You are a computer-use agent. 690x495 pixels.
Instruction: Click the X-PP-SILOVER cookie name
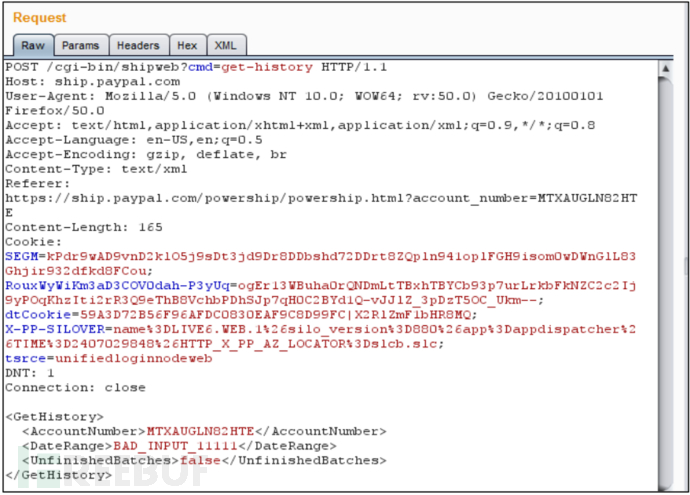(55, 330)
